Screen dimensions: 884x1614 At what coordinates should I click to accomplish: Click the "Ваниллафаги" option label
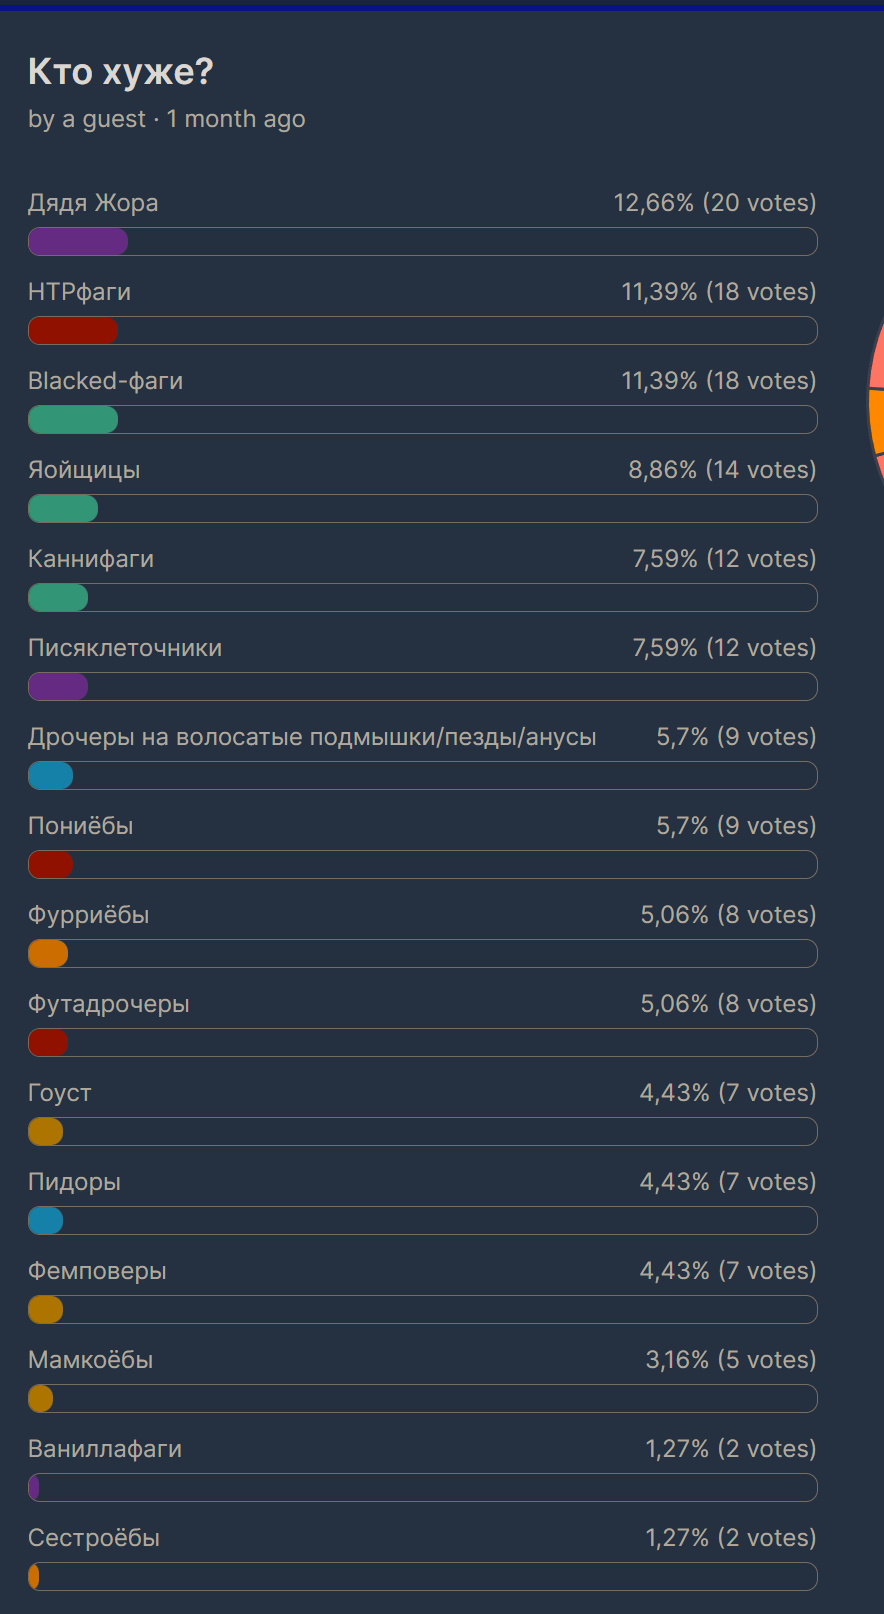105,1449
